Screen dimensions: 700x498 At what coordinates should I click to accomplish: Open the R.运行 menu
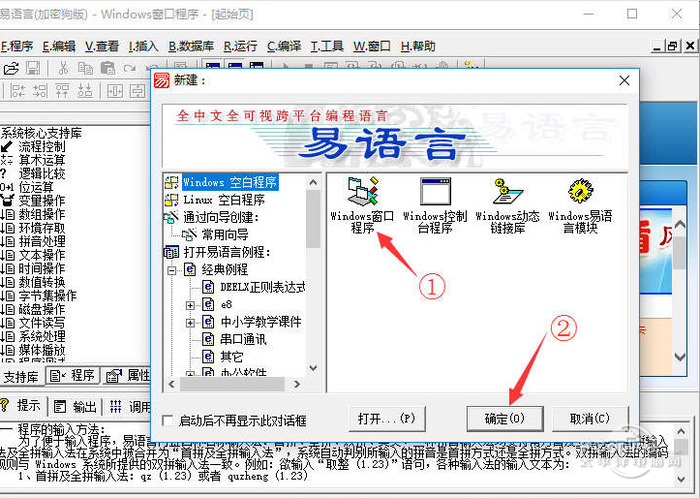point(240,46)
